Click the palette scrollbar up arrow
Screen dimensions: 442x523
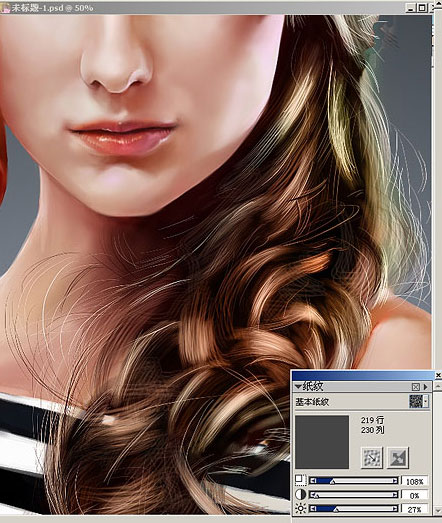438,386
